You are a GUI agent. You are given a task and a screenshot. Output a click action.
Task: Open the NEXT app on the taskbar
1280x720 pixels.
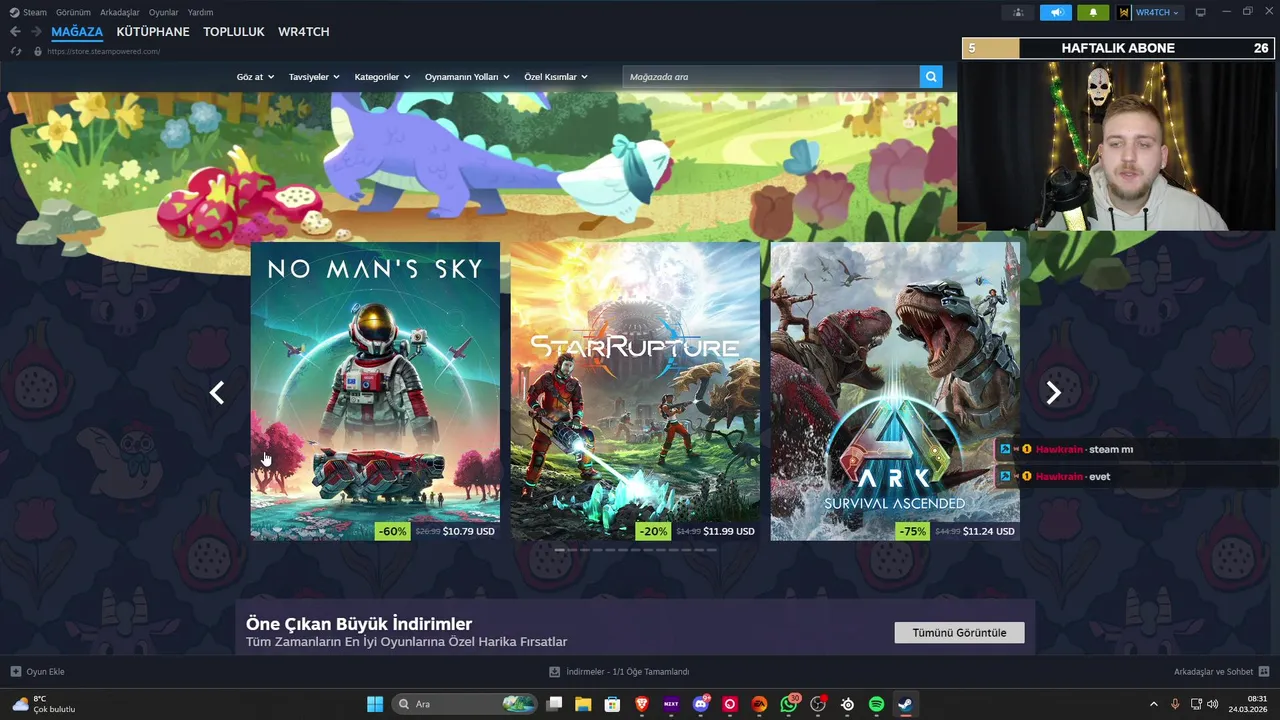[x=671, y=704]
